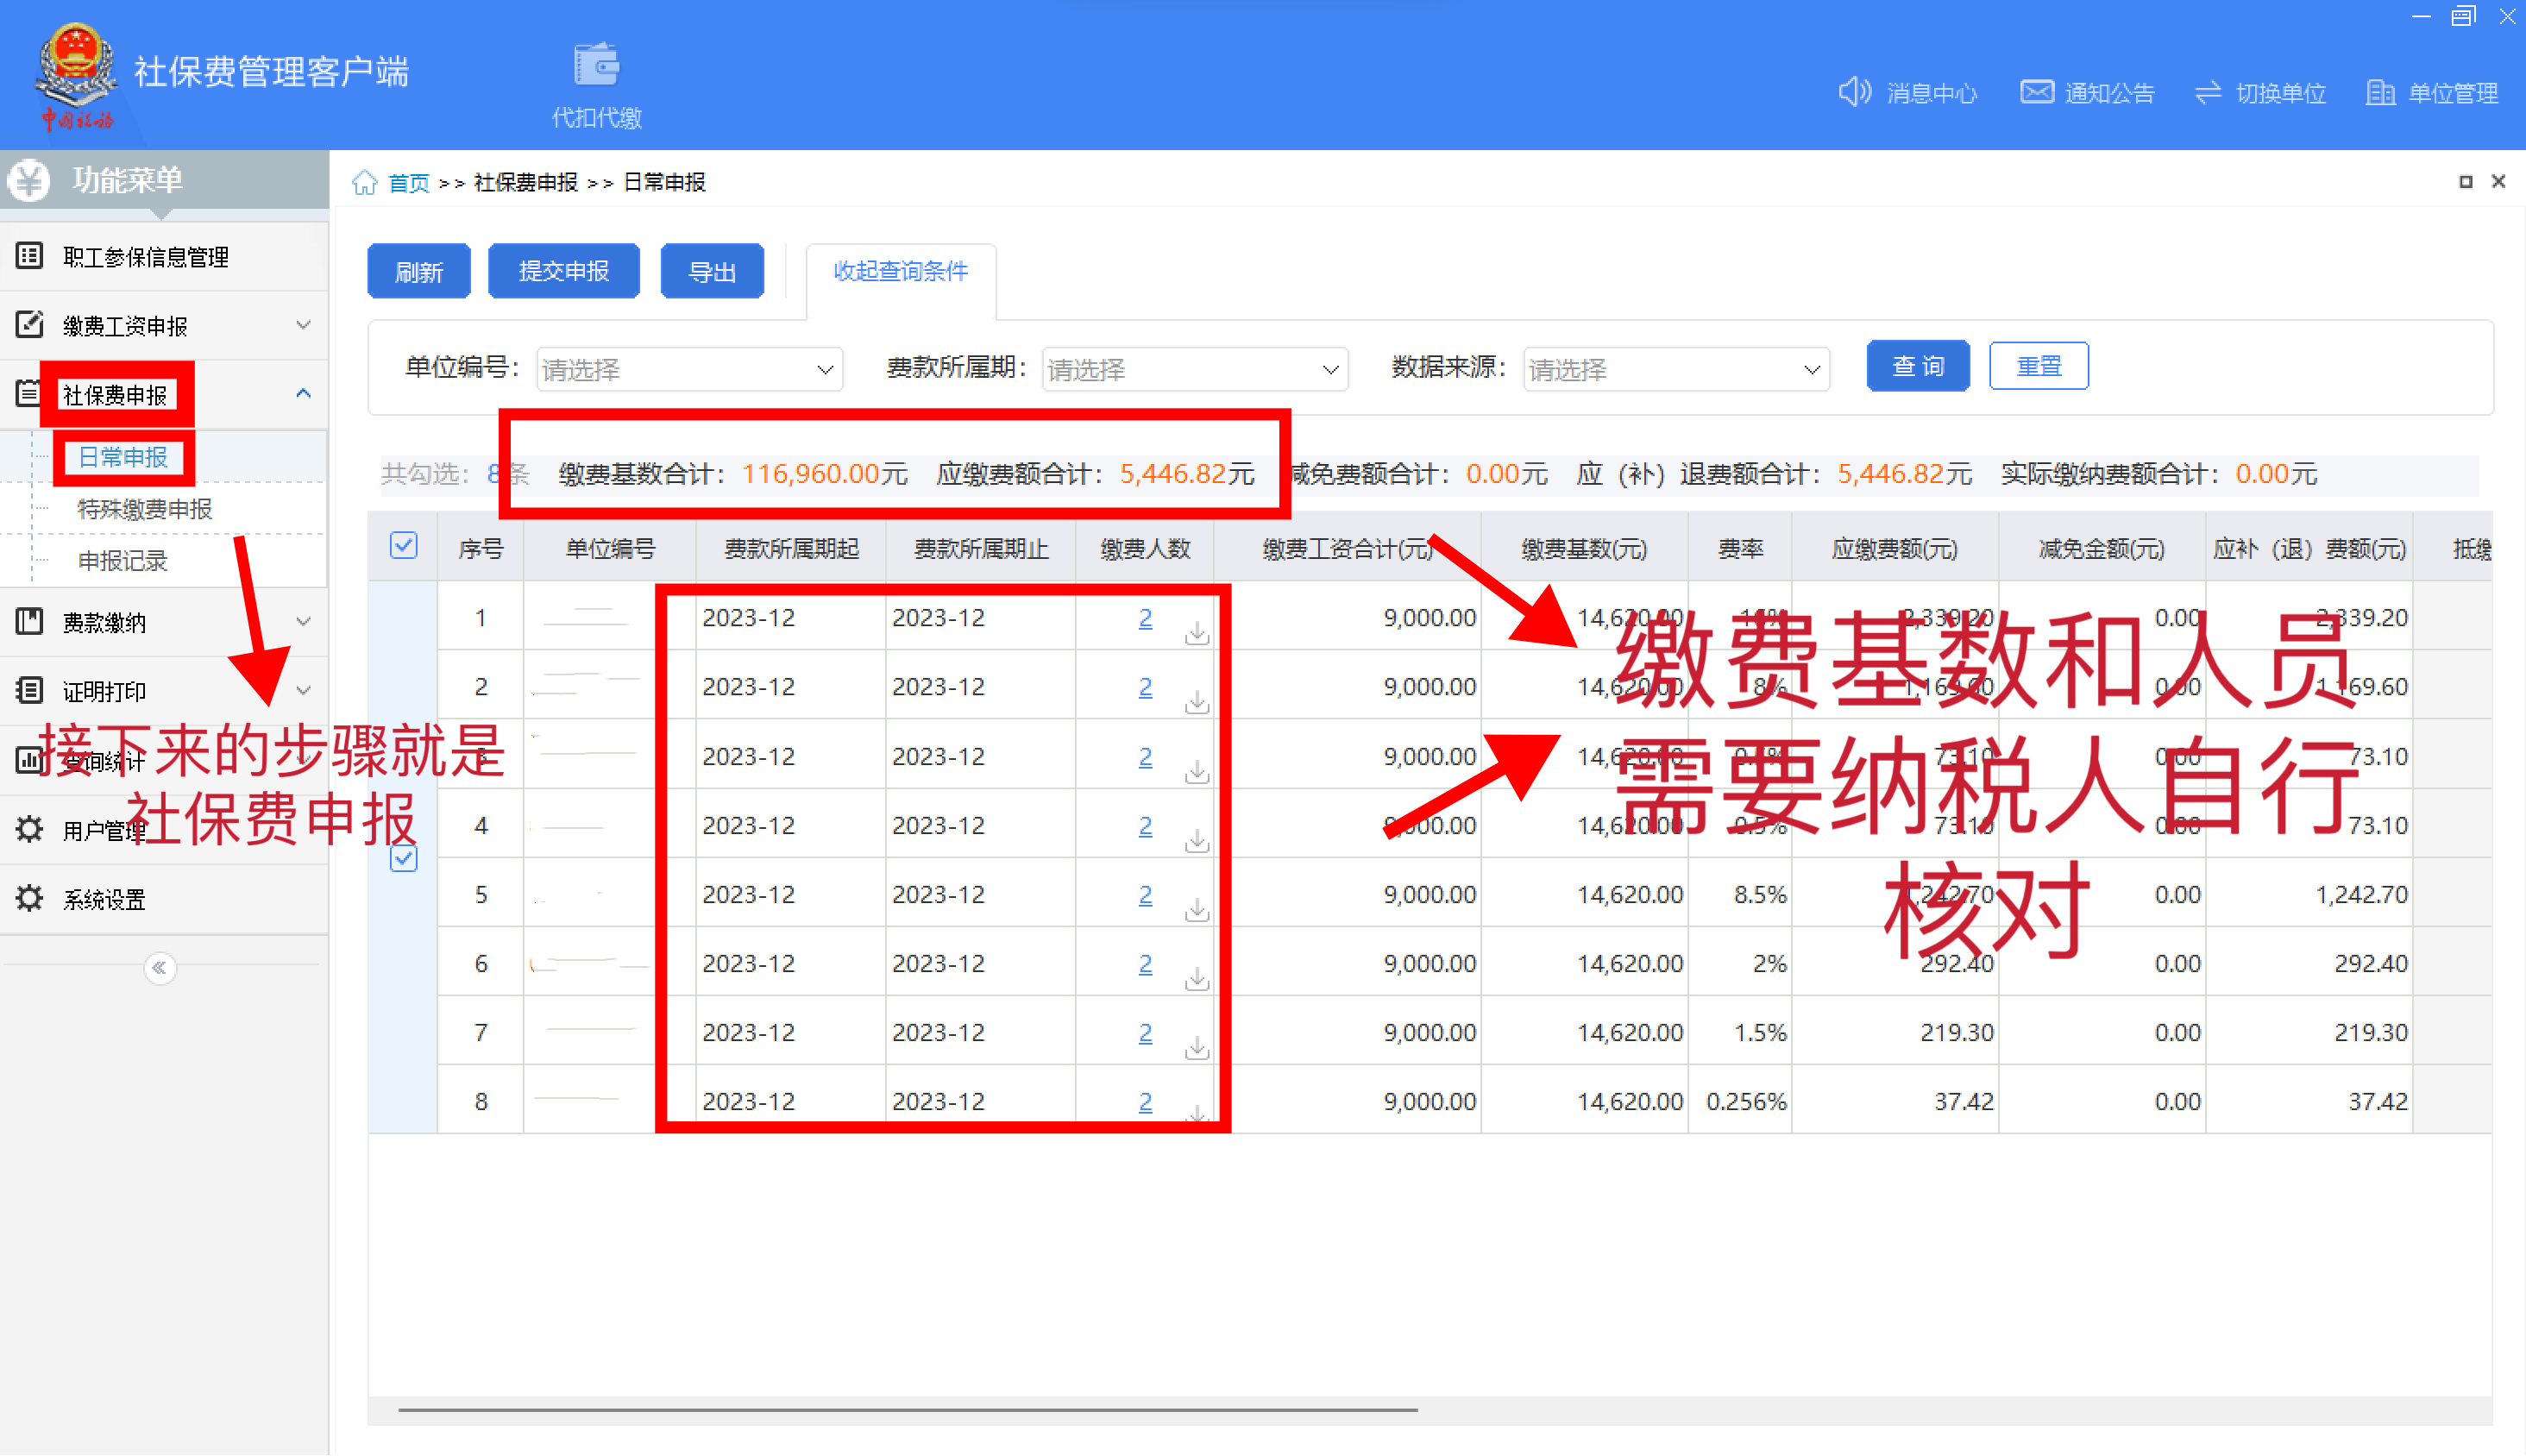The height and width of the screenshot is (1456, 2526).
Task: Click 缴费人数 link in row 5
Action: click(1145, 894)
